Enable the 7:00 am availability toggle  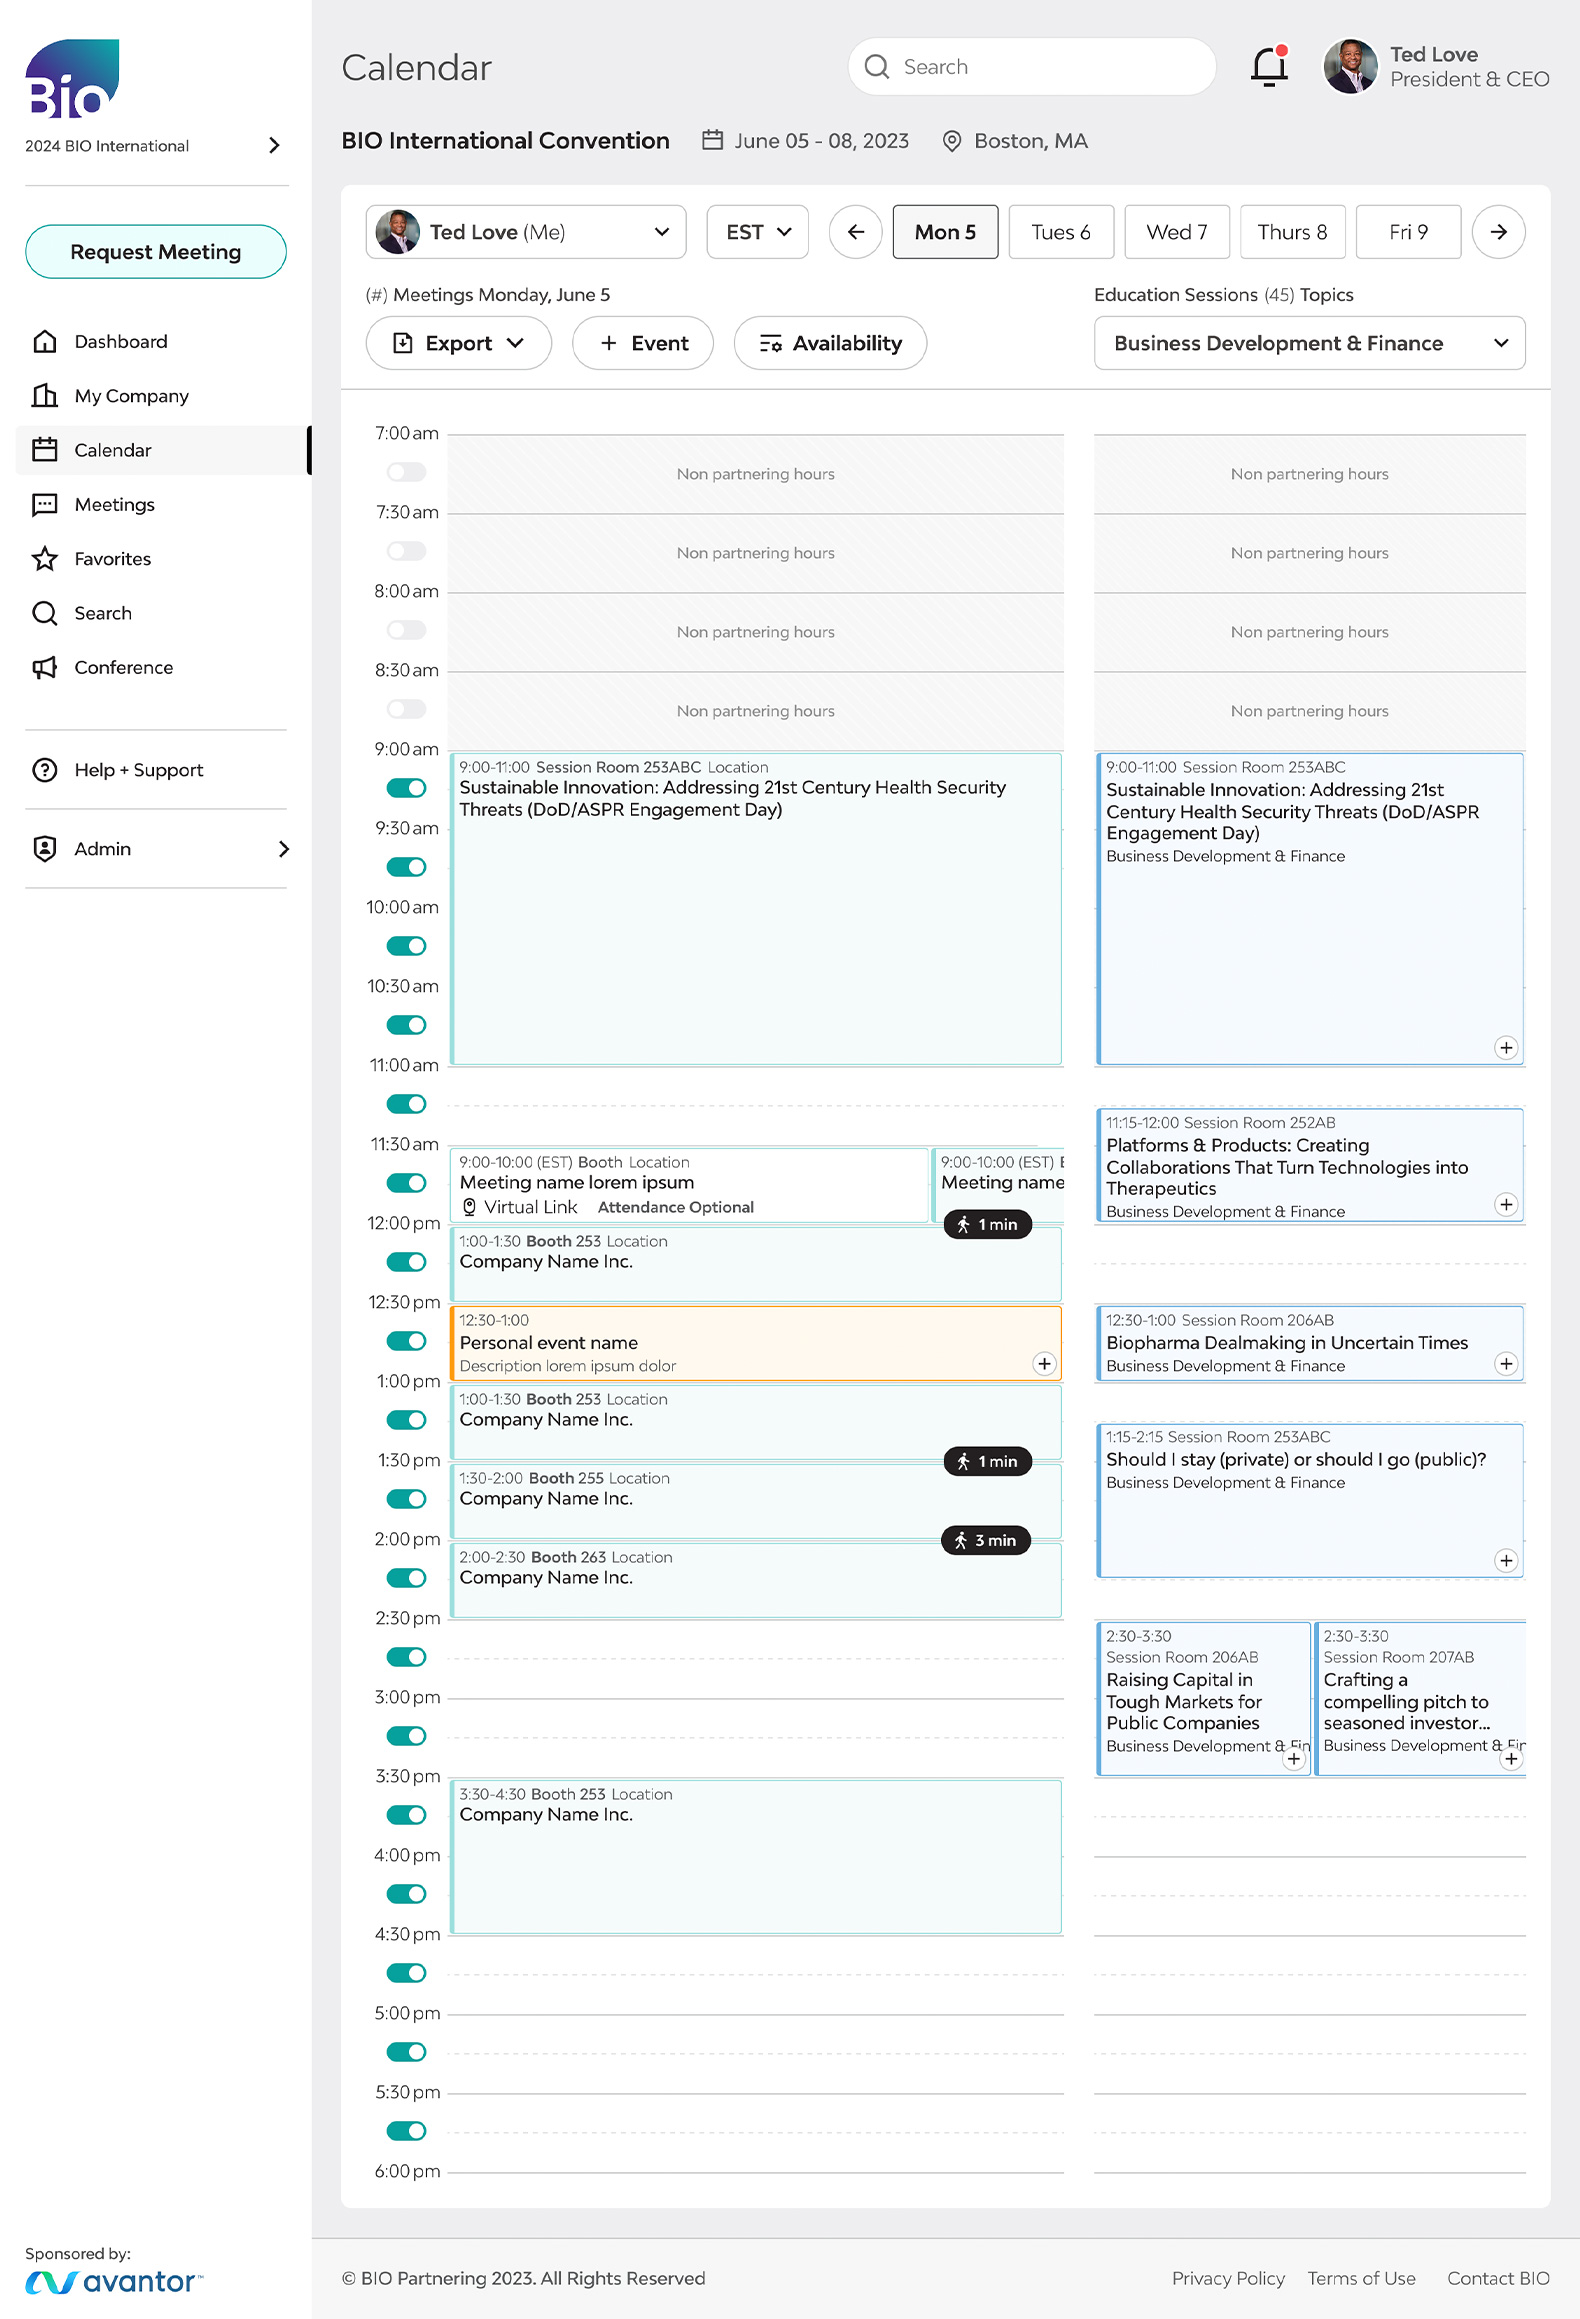pos(406,472)
